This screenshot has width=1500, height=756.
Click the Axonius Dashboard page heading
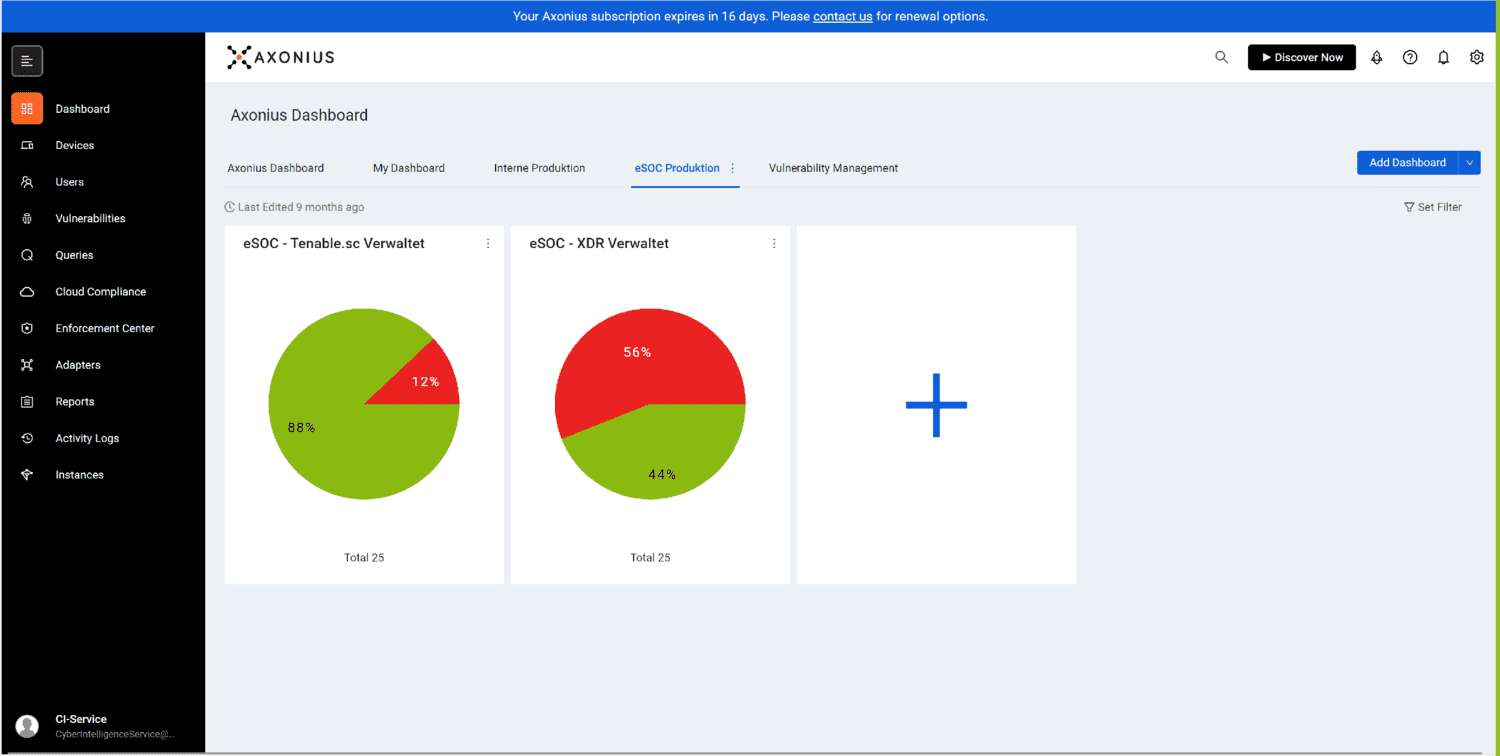(x=299, y=115)
